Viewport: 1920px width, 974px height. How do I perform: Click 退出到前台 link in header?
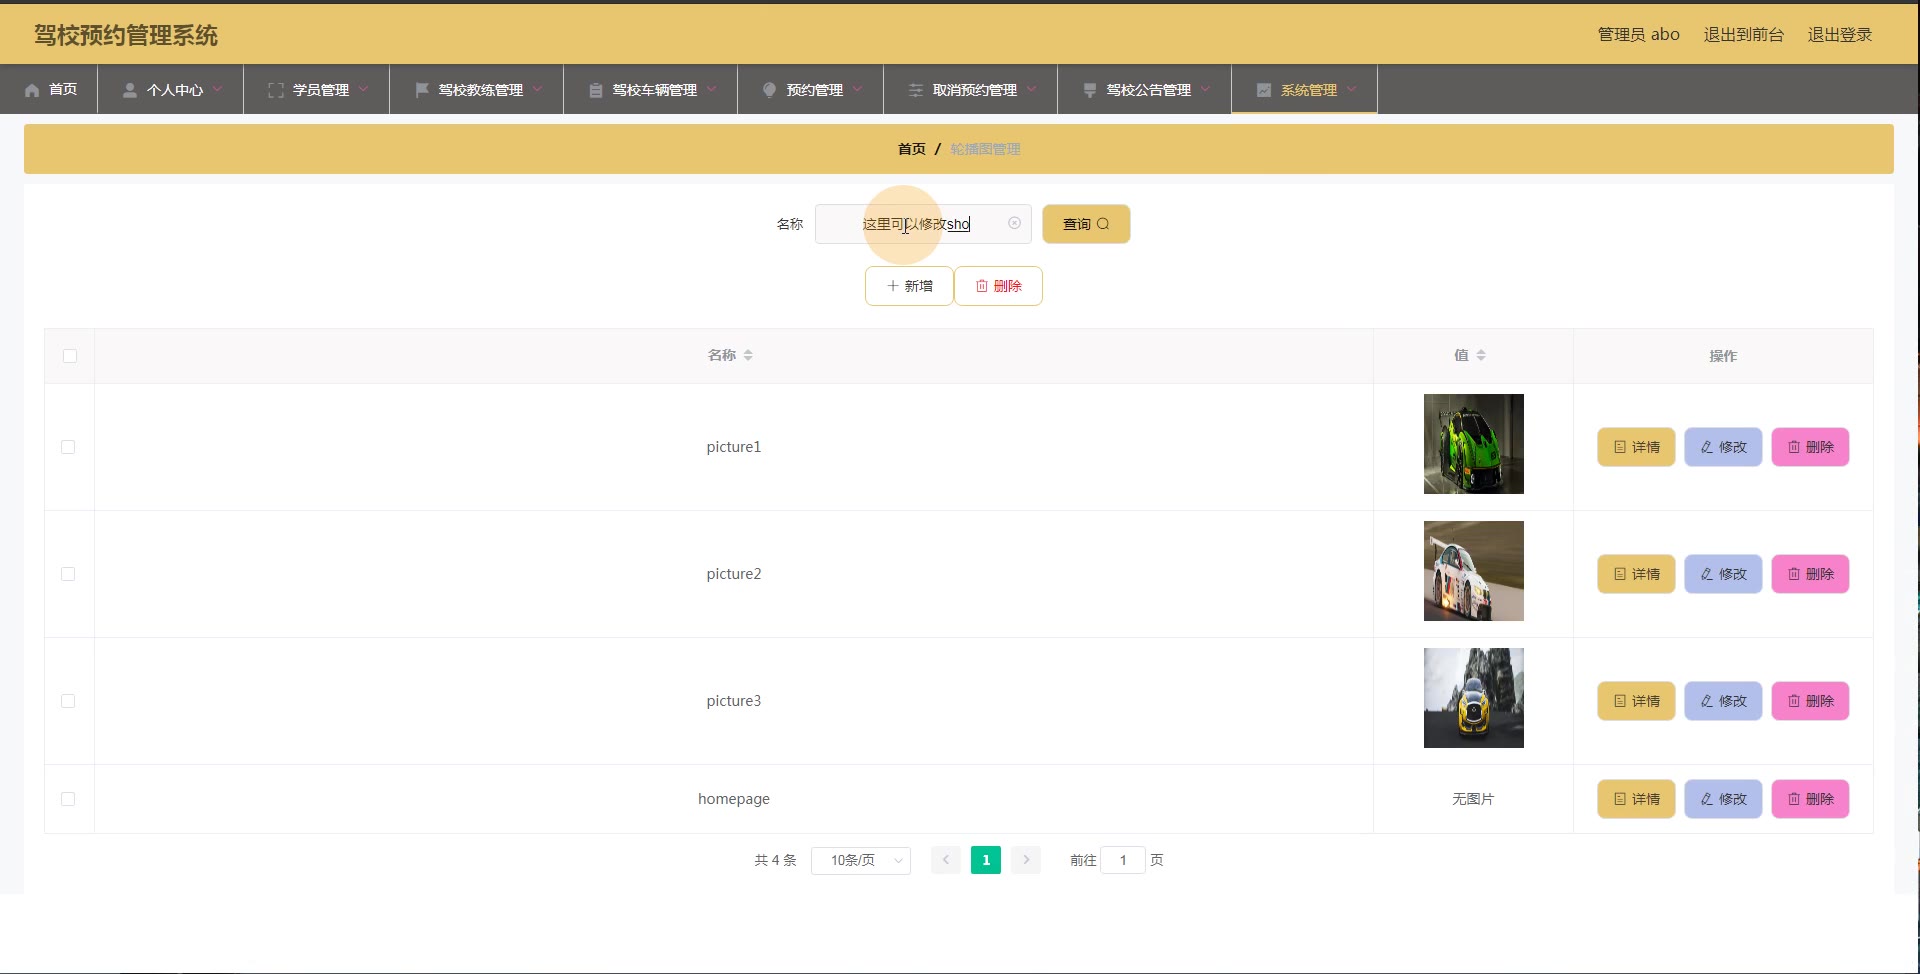(1743, 35)
